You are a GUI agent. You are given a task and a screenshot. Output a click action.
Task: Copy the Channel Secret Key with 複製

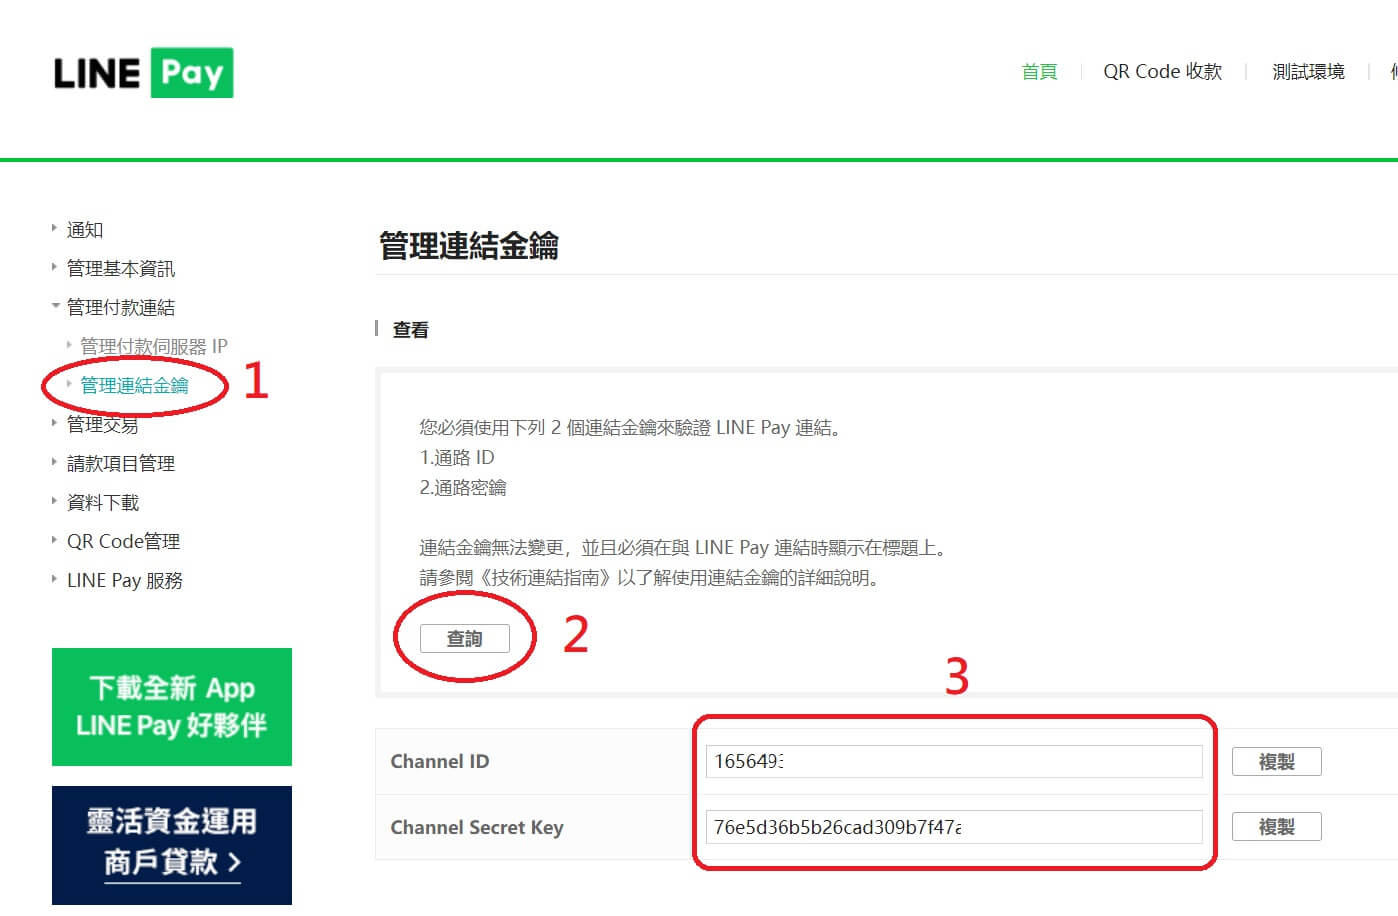click(1276, 827)
